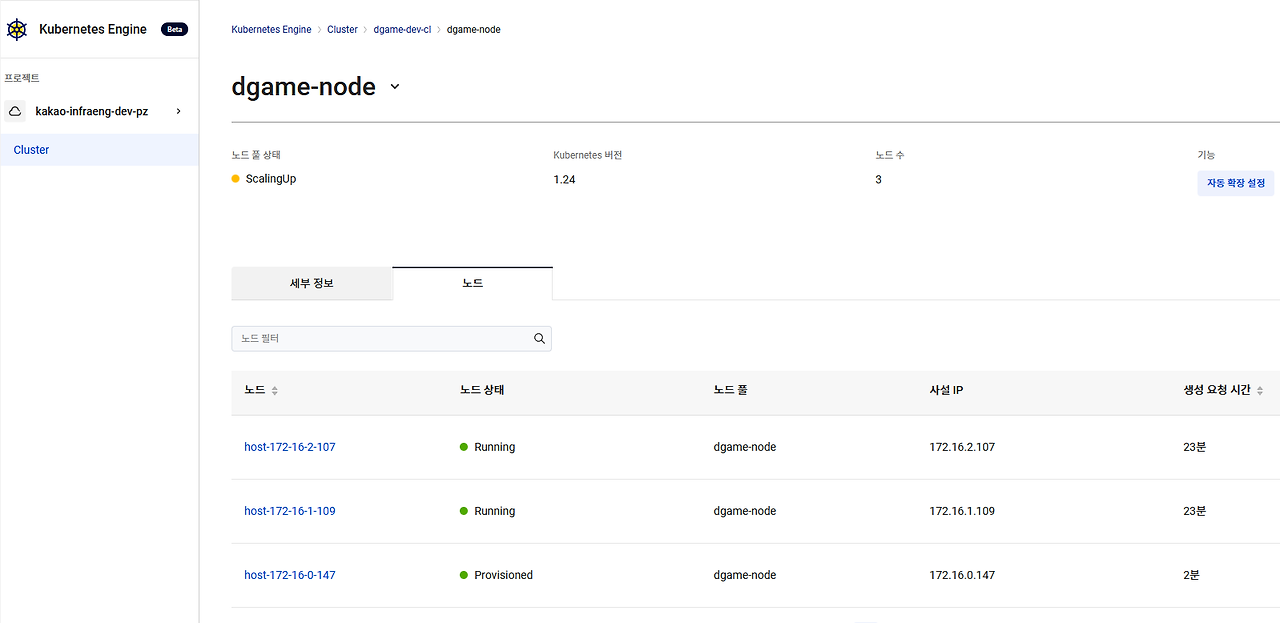This screenshot has height=623, width=1280.
Task: Open node host-172-16-2-107 link
Action: pyautogui.click(x=290, y=447)
